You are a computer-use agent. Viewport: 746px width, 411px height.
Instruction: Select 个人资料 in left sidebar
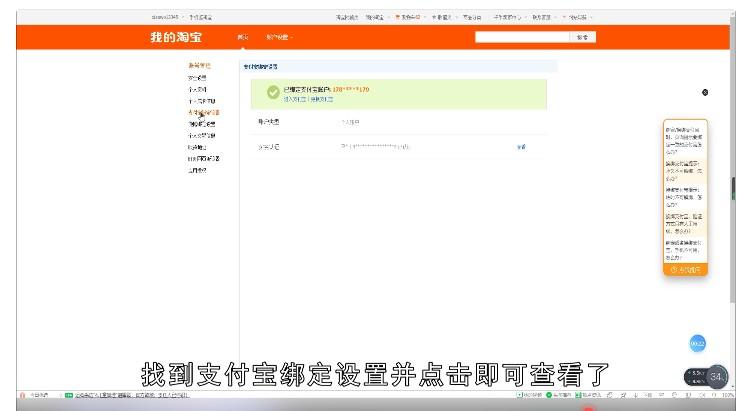(x=197, y=89)
